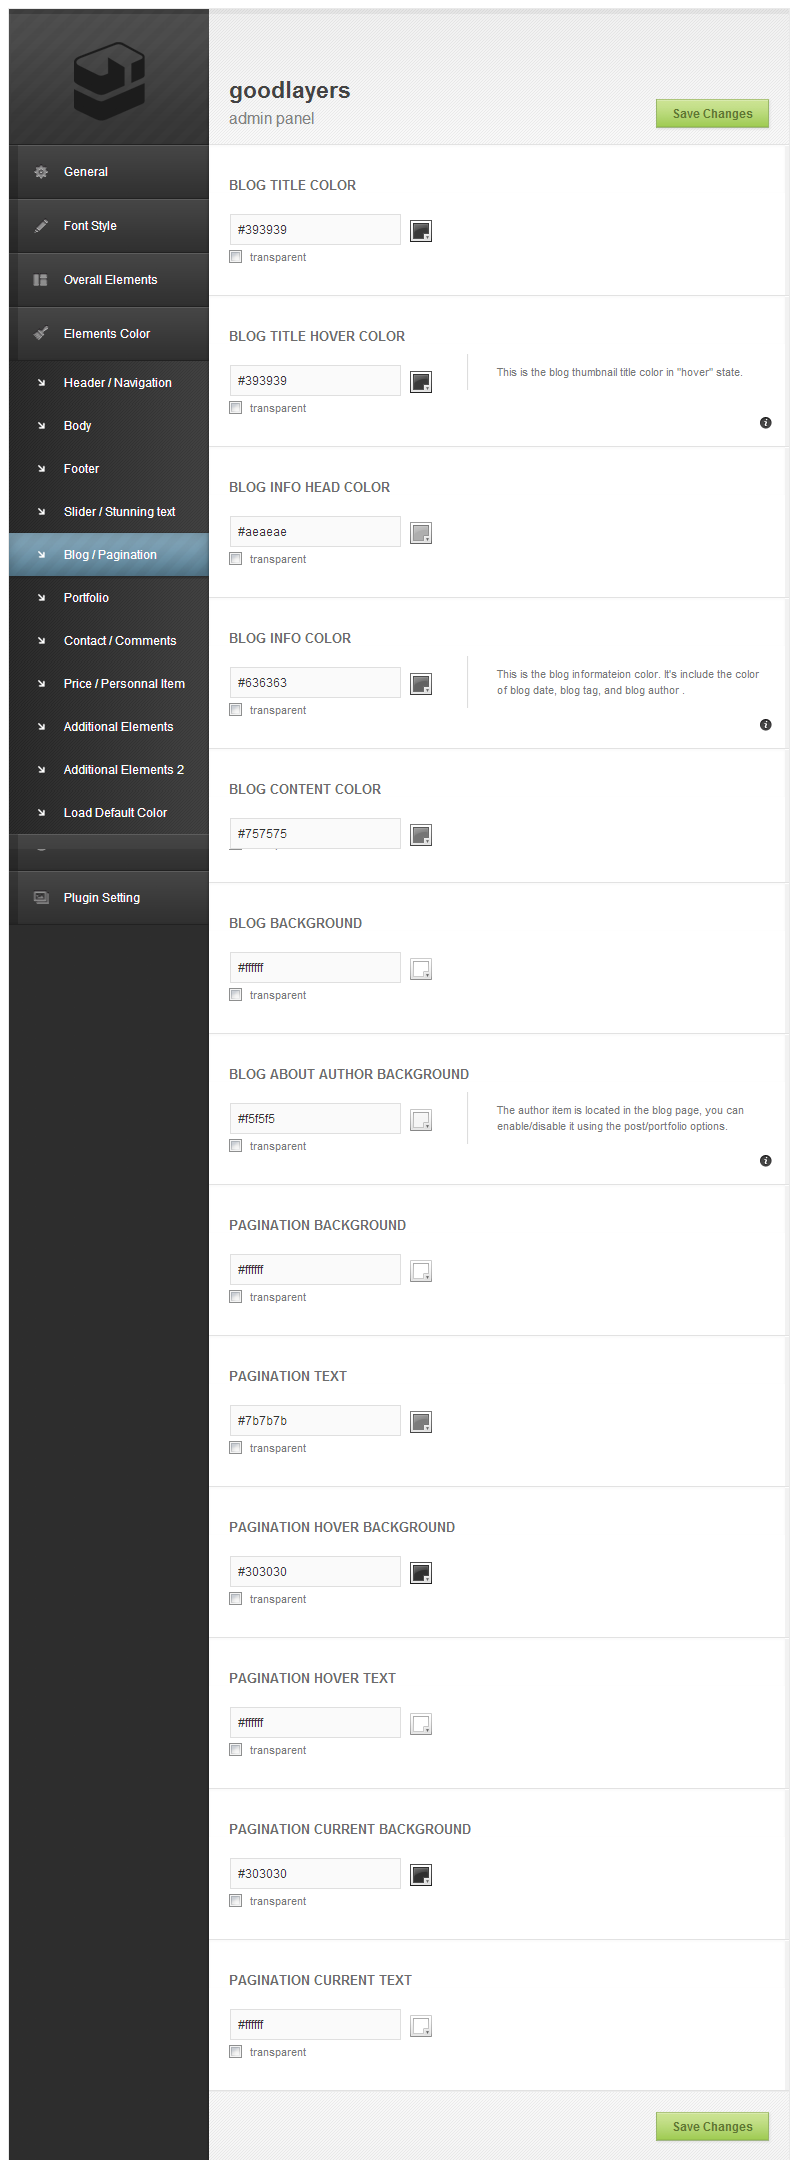Open the Blog Info Head Color picker dropdown
Viewport: 803px width, 2160px height.
pyautogui.click(x=421, y=533)
